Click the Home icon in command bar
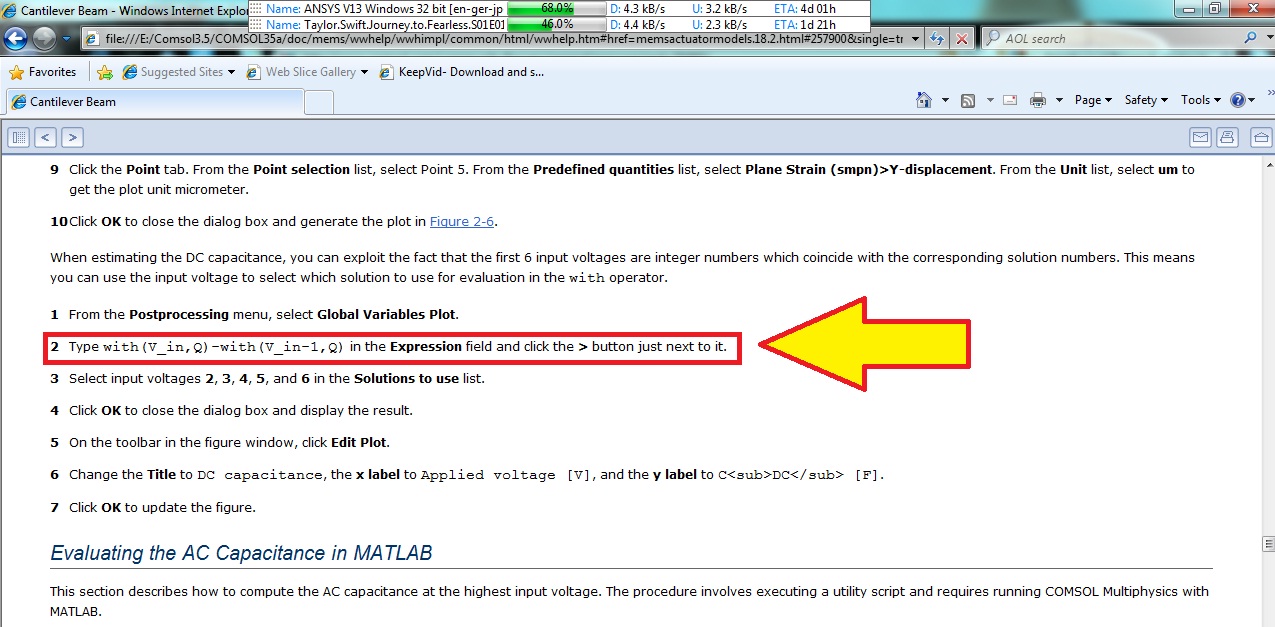This screenshot has width=1275, height=627. tap(924, 100)
